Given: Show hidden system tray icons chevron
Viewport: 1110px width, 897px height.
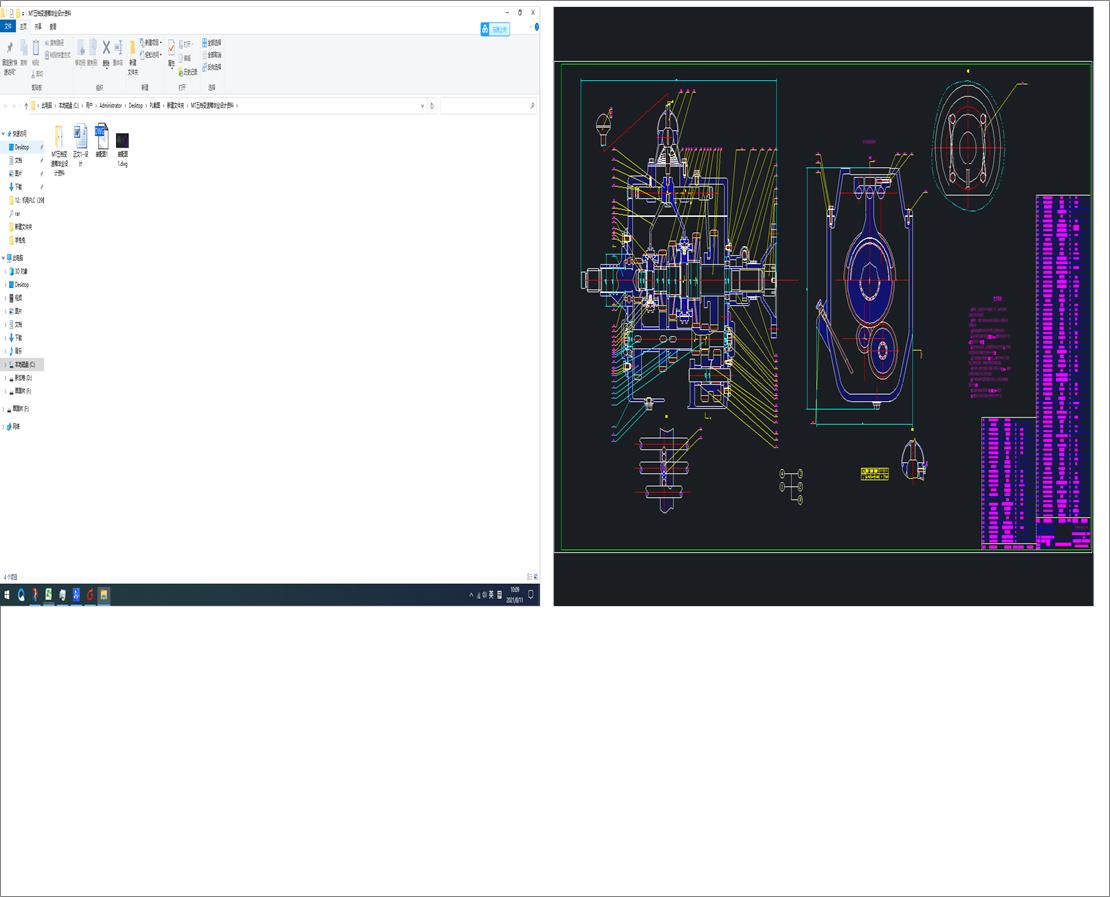Looking at the screenshot, I should pos(471,595).
